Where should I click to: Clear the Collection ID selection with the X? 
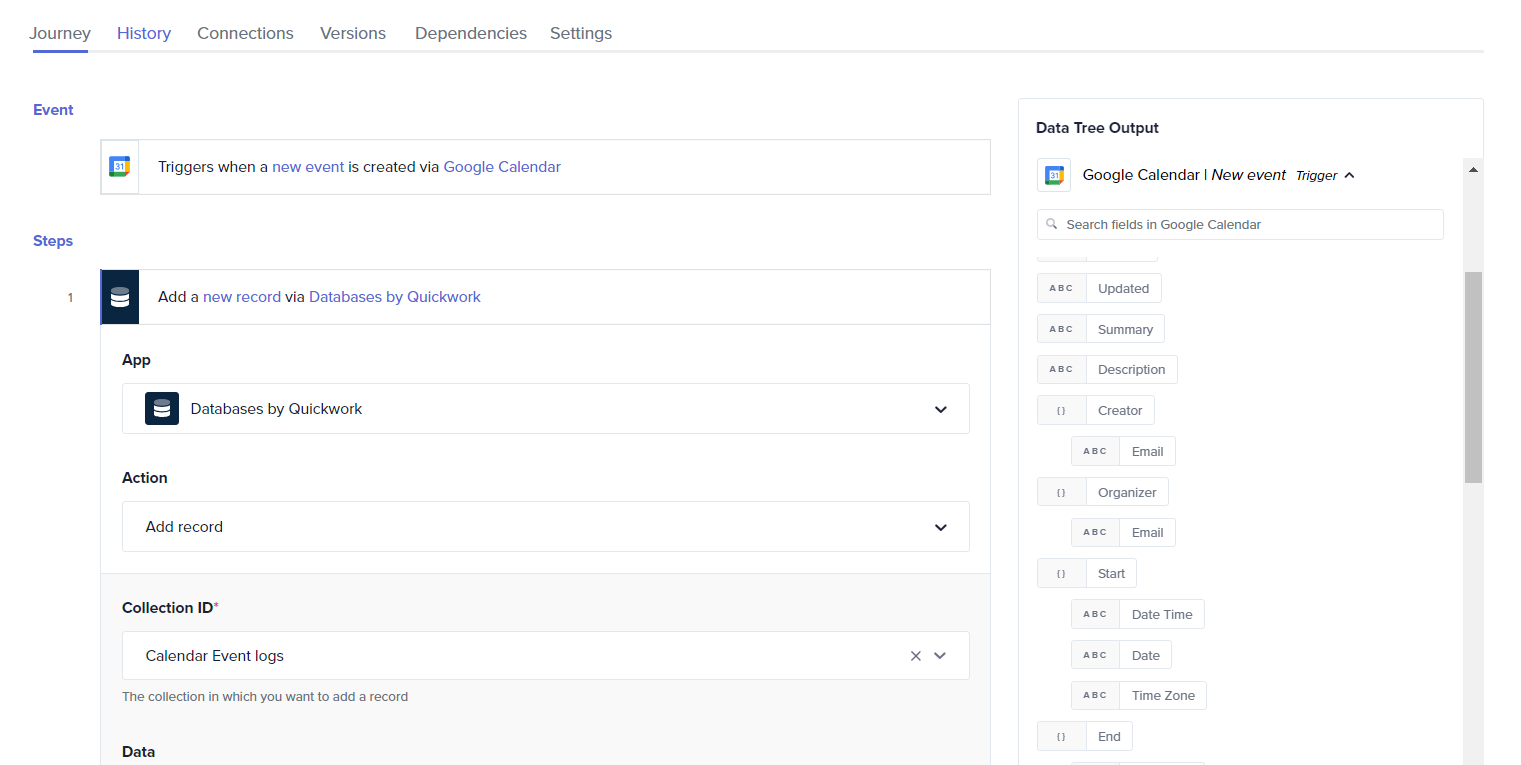(x=916, y=656)
